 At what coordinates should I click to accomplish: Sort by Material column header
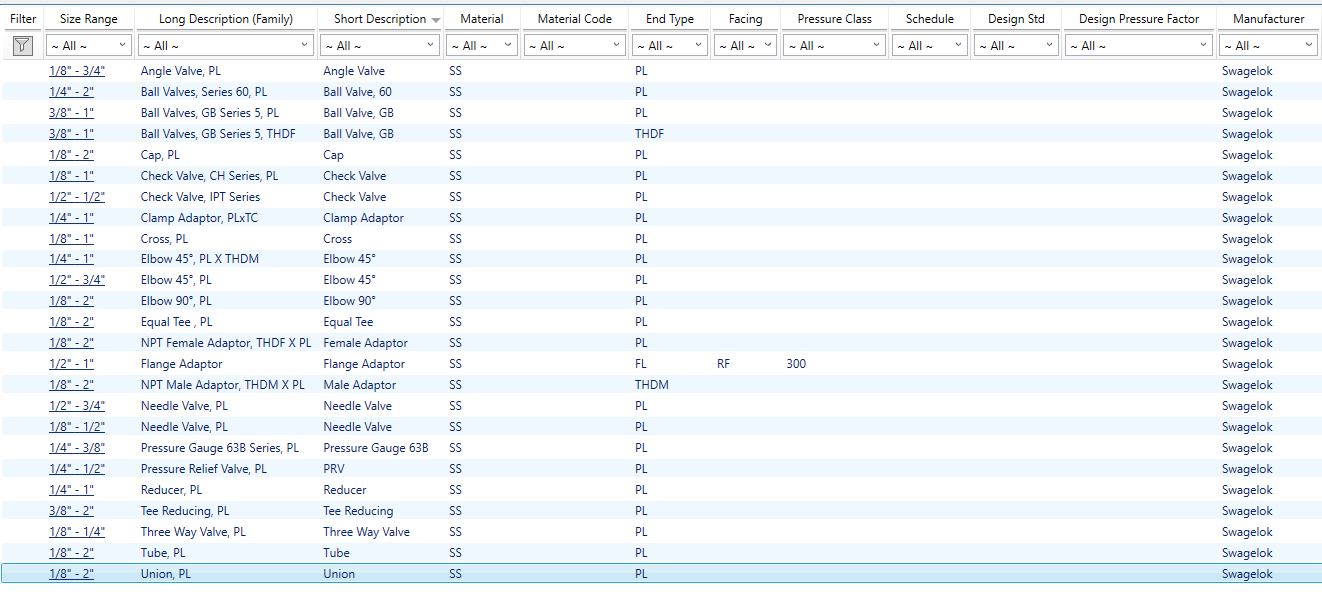pyautogui.click(x=482, y=19)
